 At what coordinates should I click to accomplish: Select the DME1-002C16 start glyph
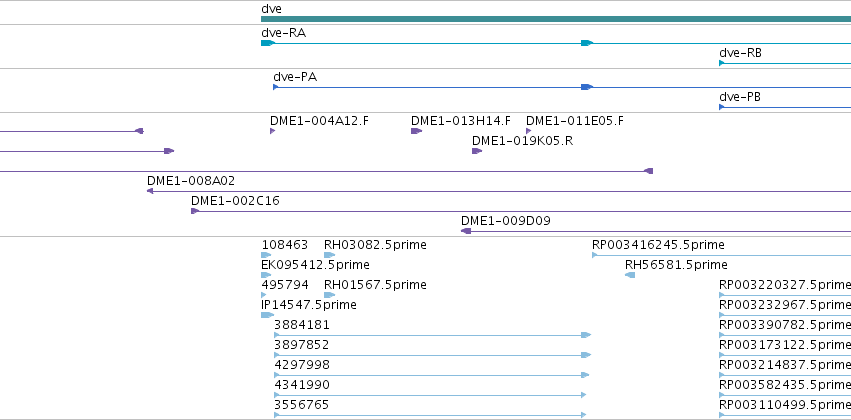[195, 211]
